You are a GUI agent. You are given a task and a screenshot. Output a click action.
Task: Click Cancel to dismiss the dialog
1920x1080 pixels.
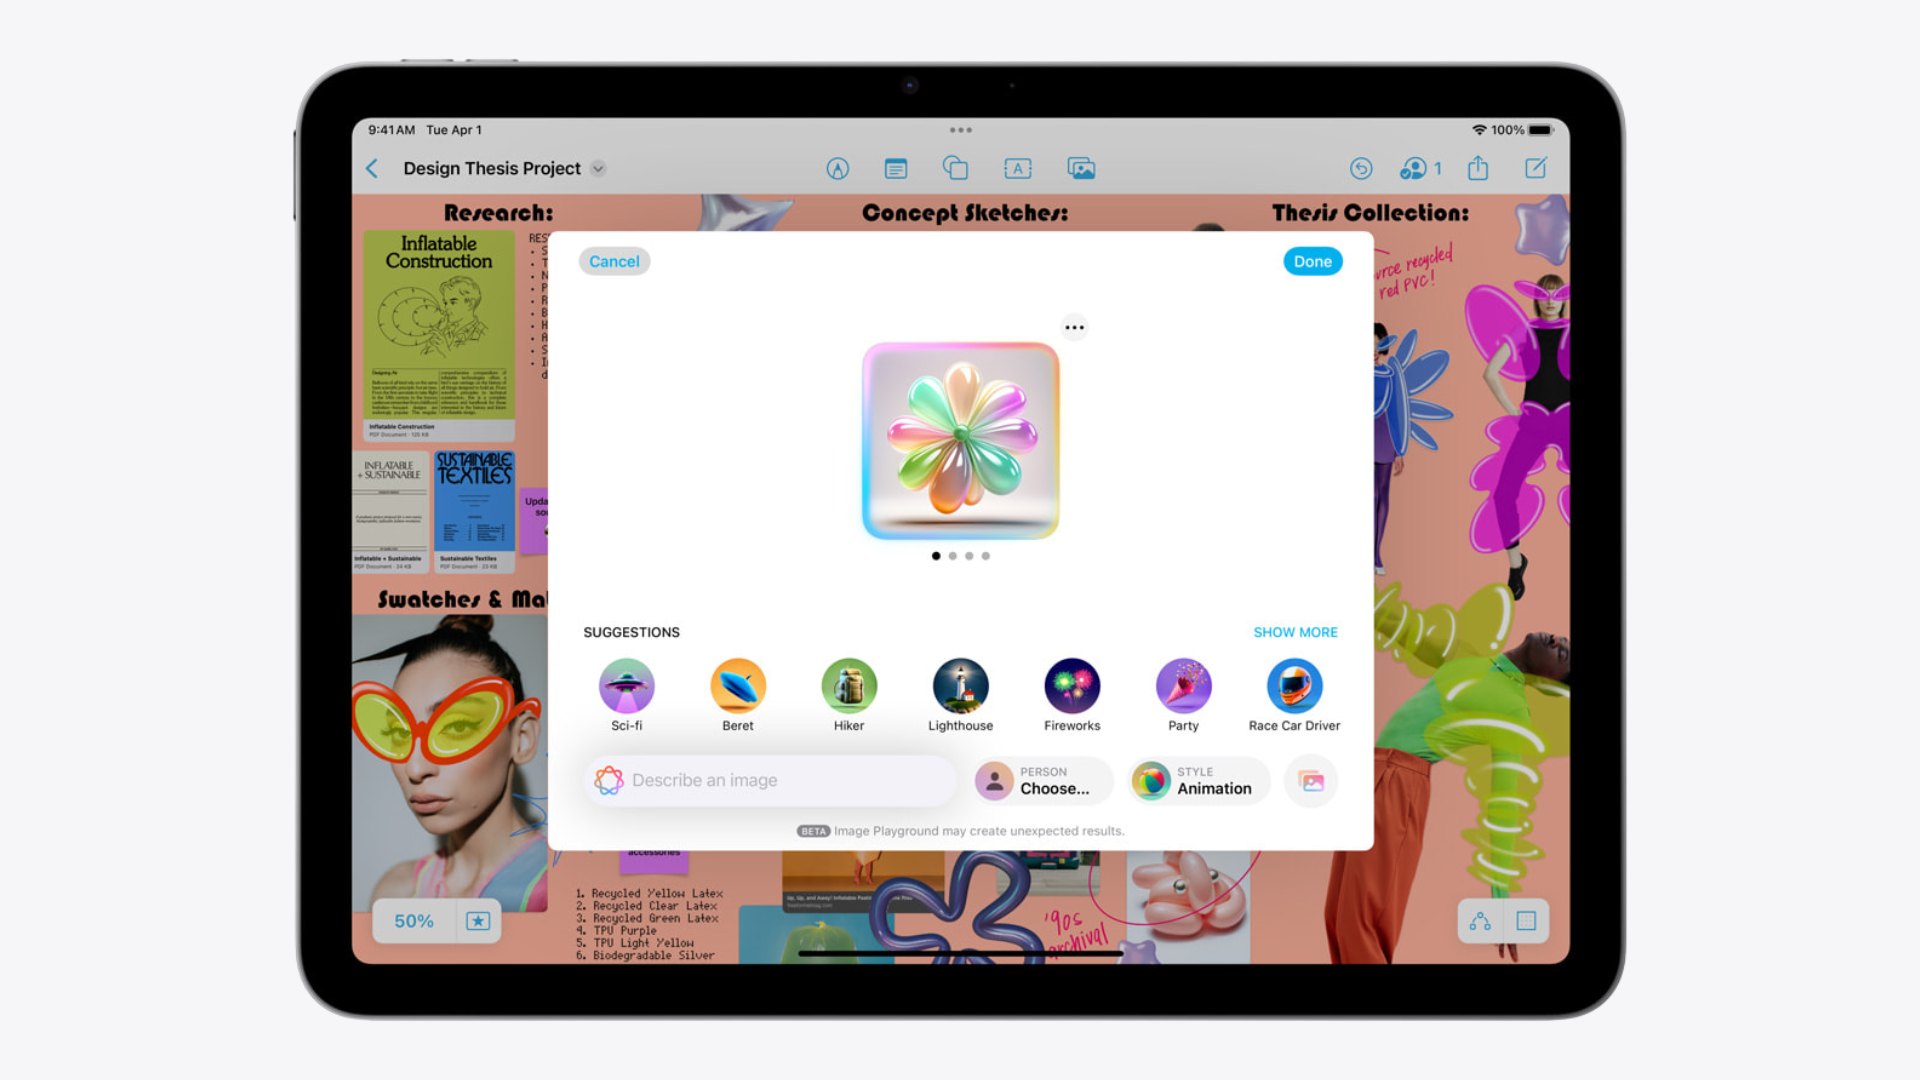click(x=615, y=261)
